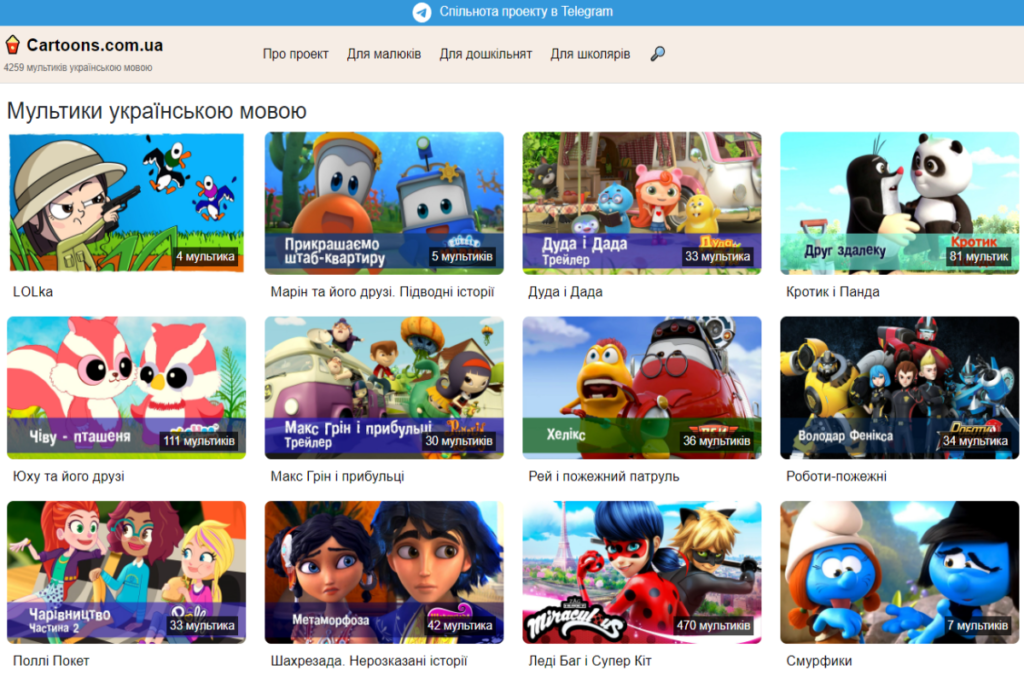Go to the 'Для дошкільнят' section
The image size is (1024, 683).
pyautogui.click(x=485, y=54)
